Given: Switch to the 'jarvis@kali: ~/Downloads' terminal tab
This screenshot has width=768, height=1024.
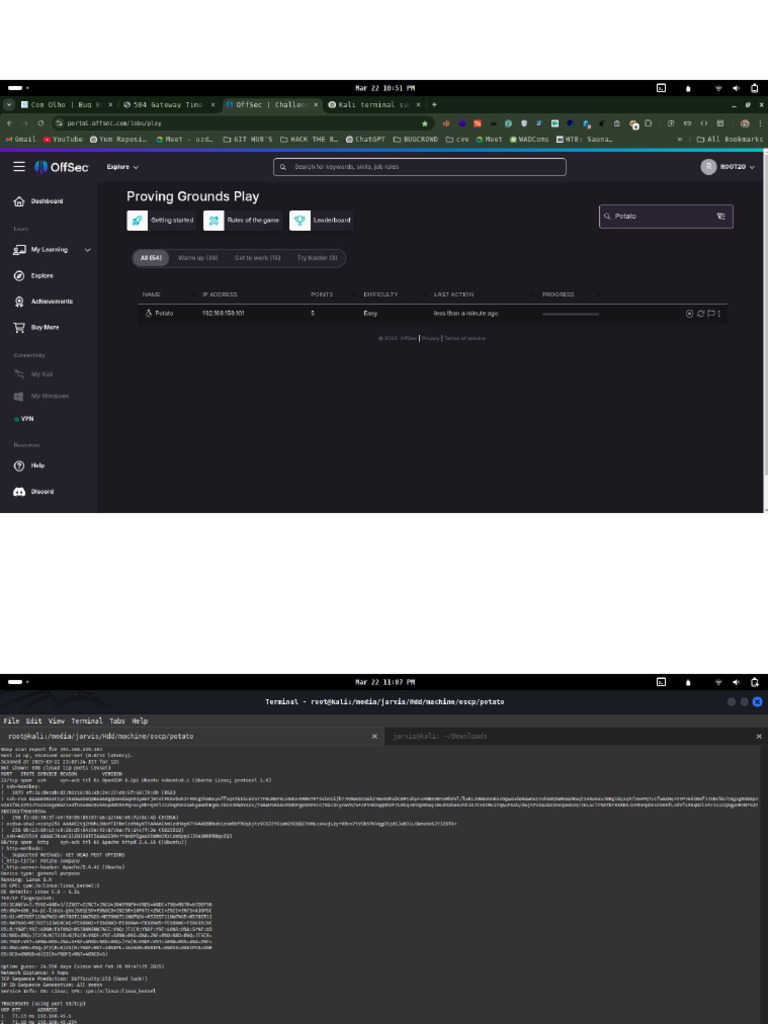Looking at the screenshot, I should coord(440,736).
